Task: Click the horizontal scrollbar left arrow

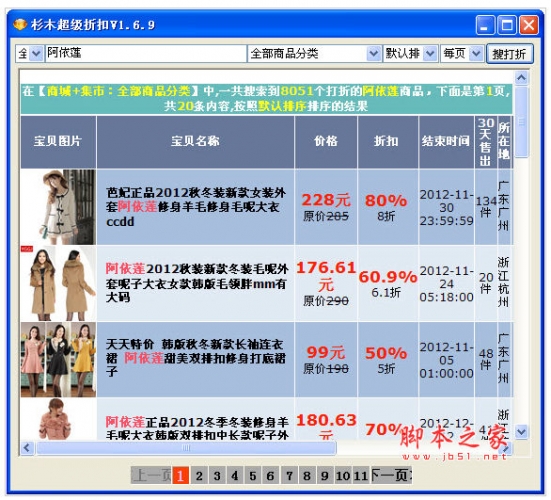Action: [27, 448]
